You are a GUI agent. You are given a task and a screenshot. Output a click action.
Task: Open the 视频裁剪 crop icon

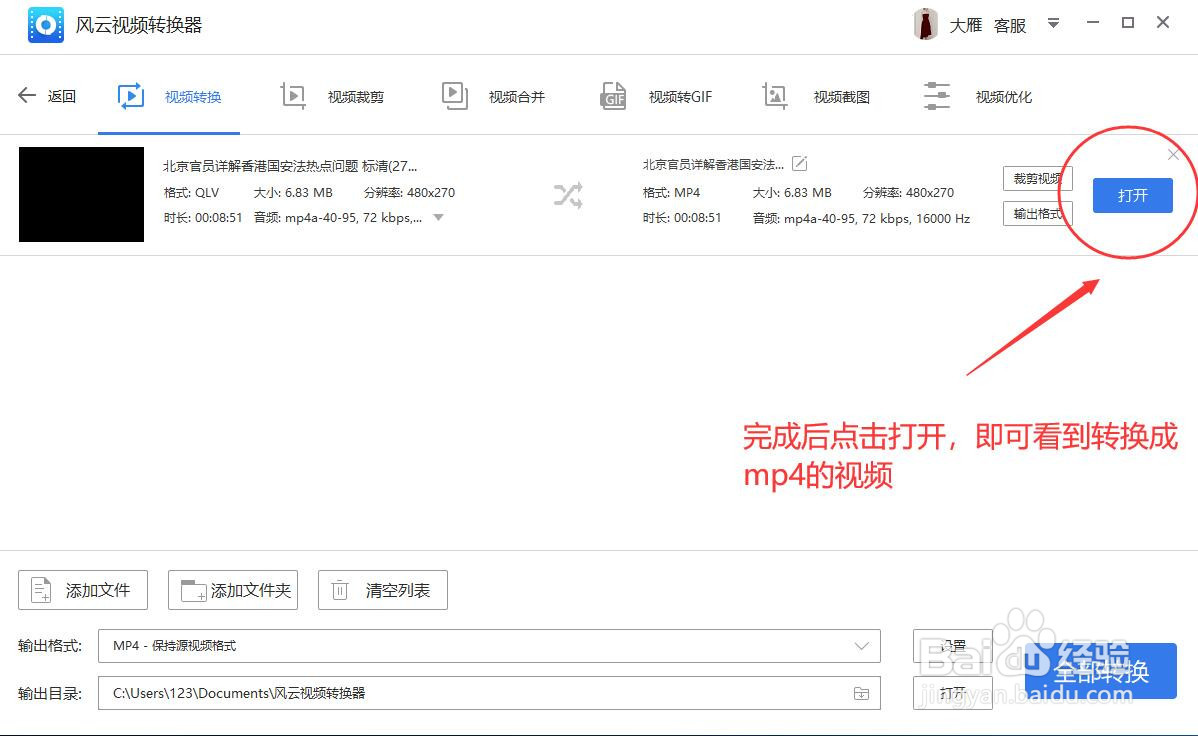click(293, 96)
